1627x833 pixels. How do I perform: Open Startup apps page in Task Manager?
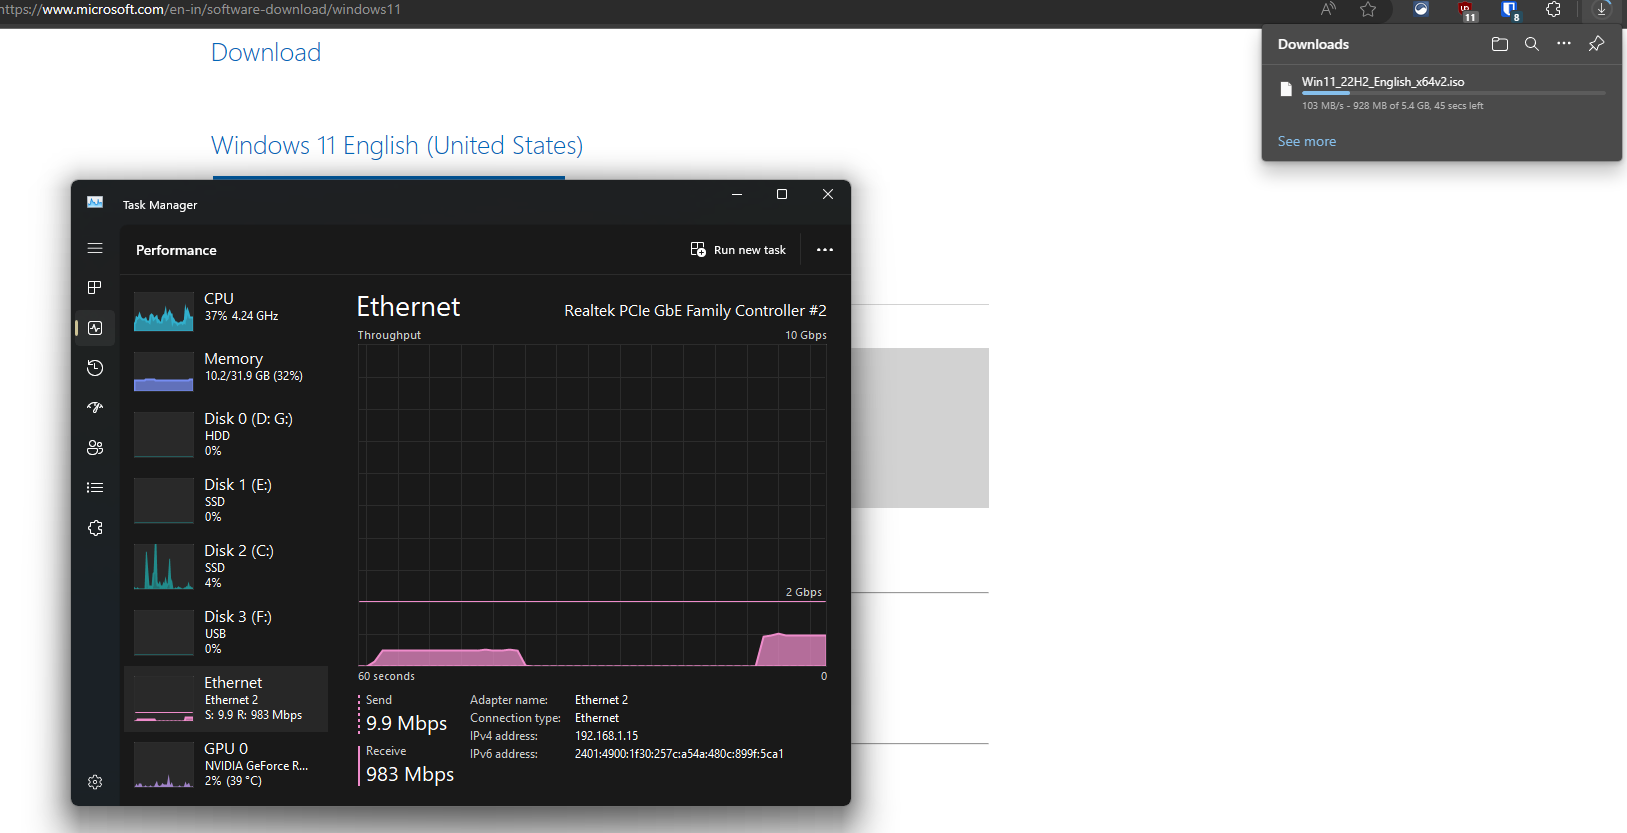click(x=95, y=408)
